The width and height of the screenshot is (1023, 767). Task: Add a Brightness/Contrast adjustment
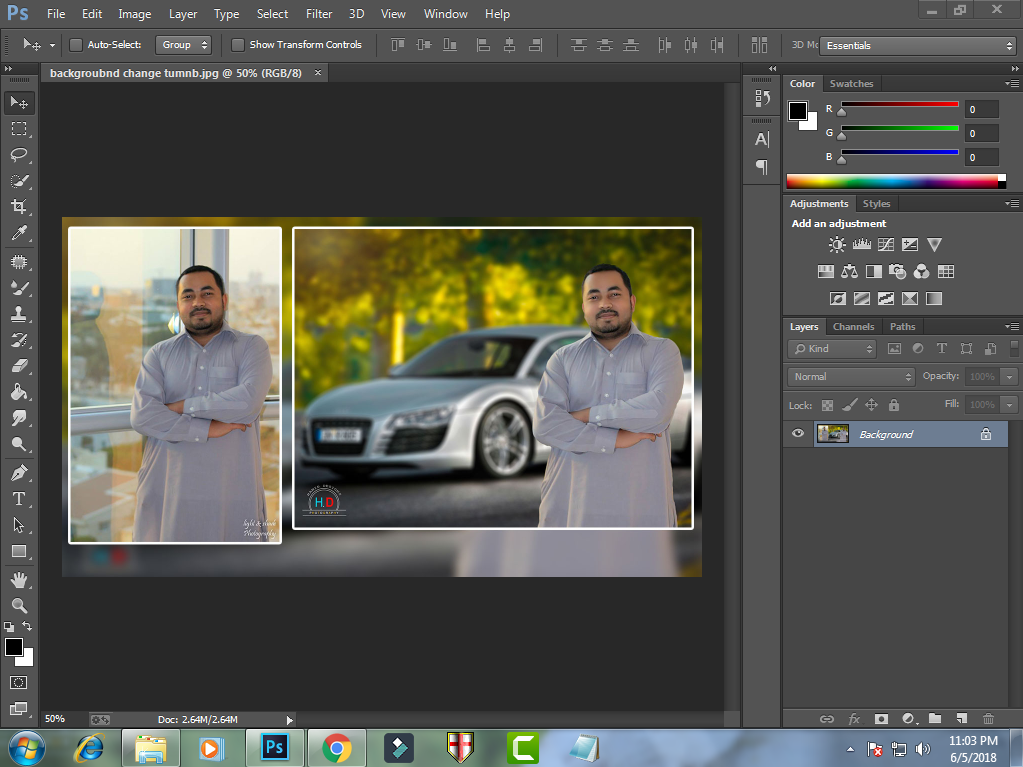pyautogui.click(x=836, y=245)
